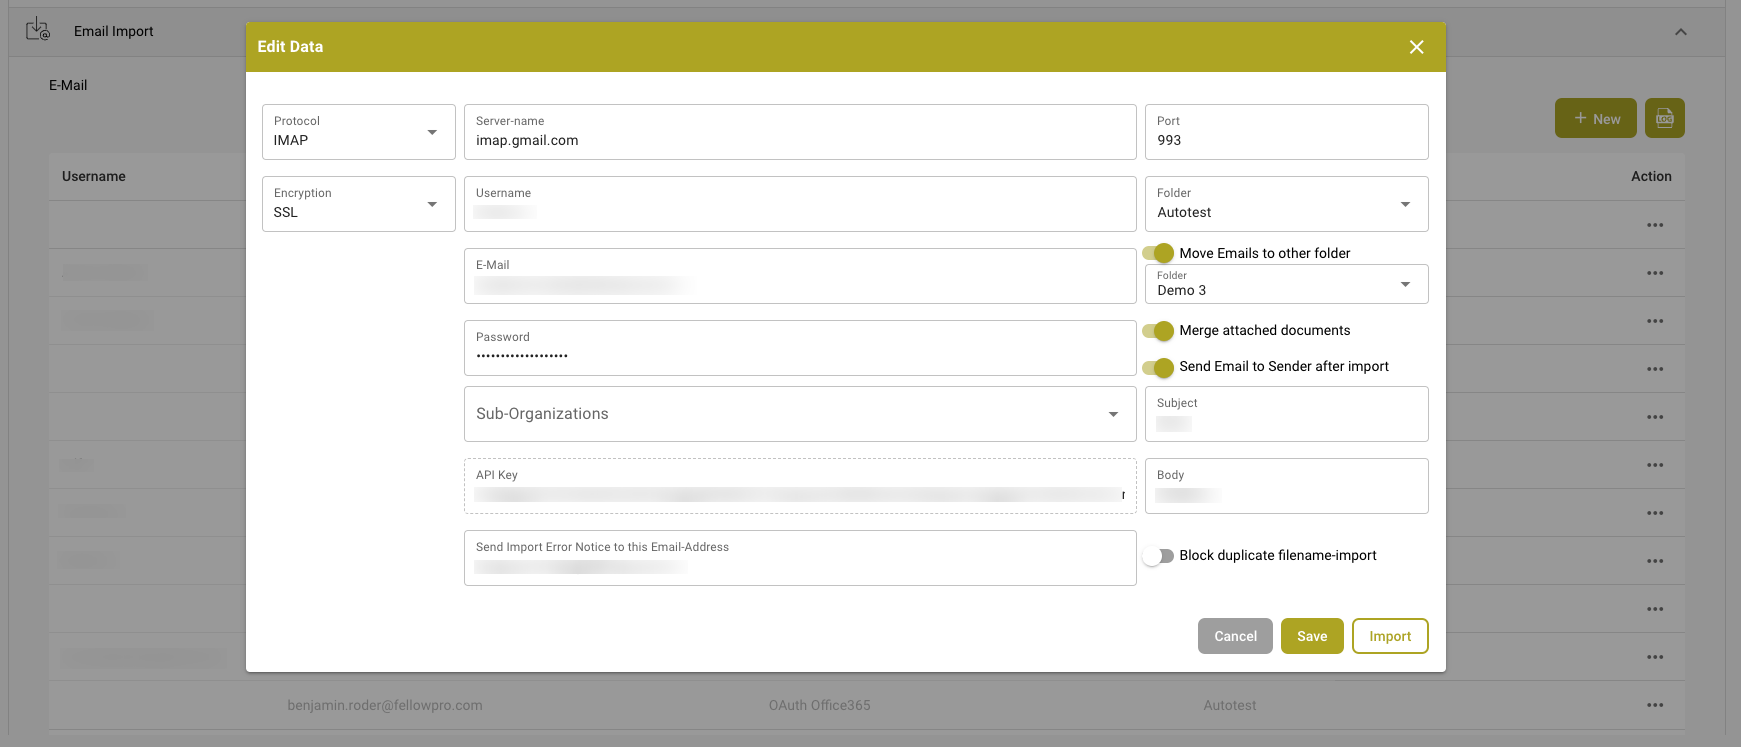Screen dimensions: 1741x747
Task: Click the Email Import section icon
Action: [38, 30]
